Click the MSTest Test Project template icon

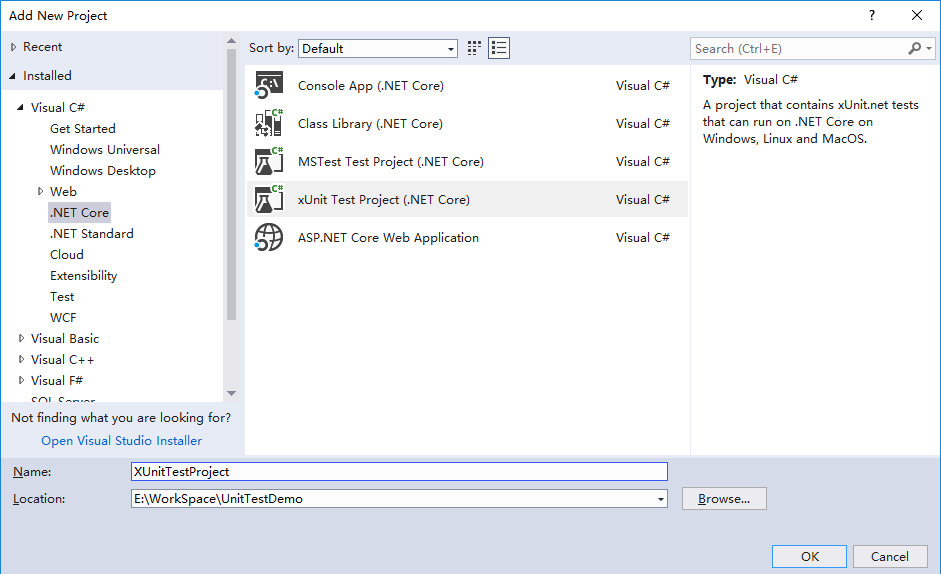[269, 162]
